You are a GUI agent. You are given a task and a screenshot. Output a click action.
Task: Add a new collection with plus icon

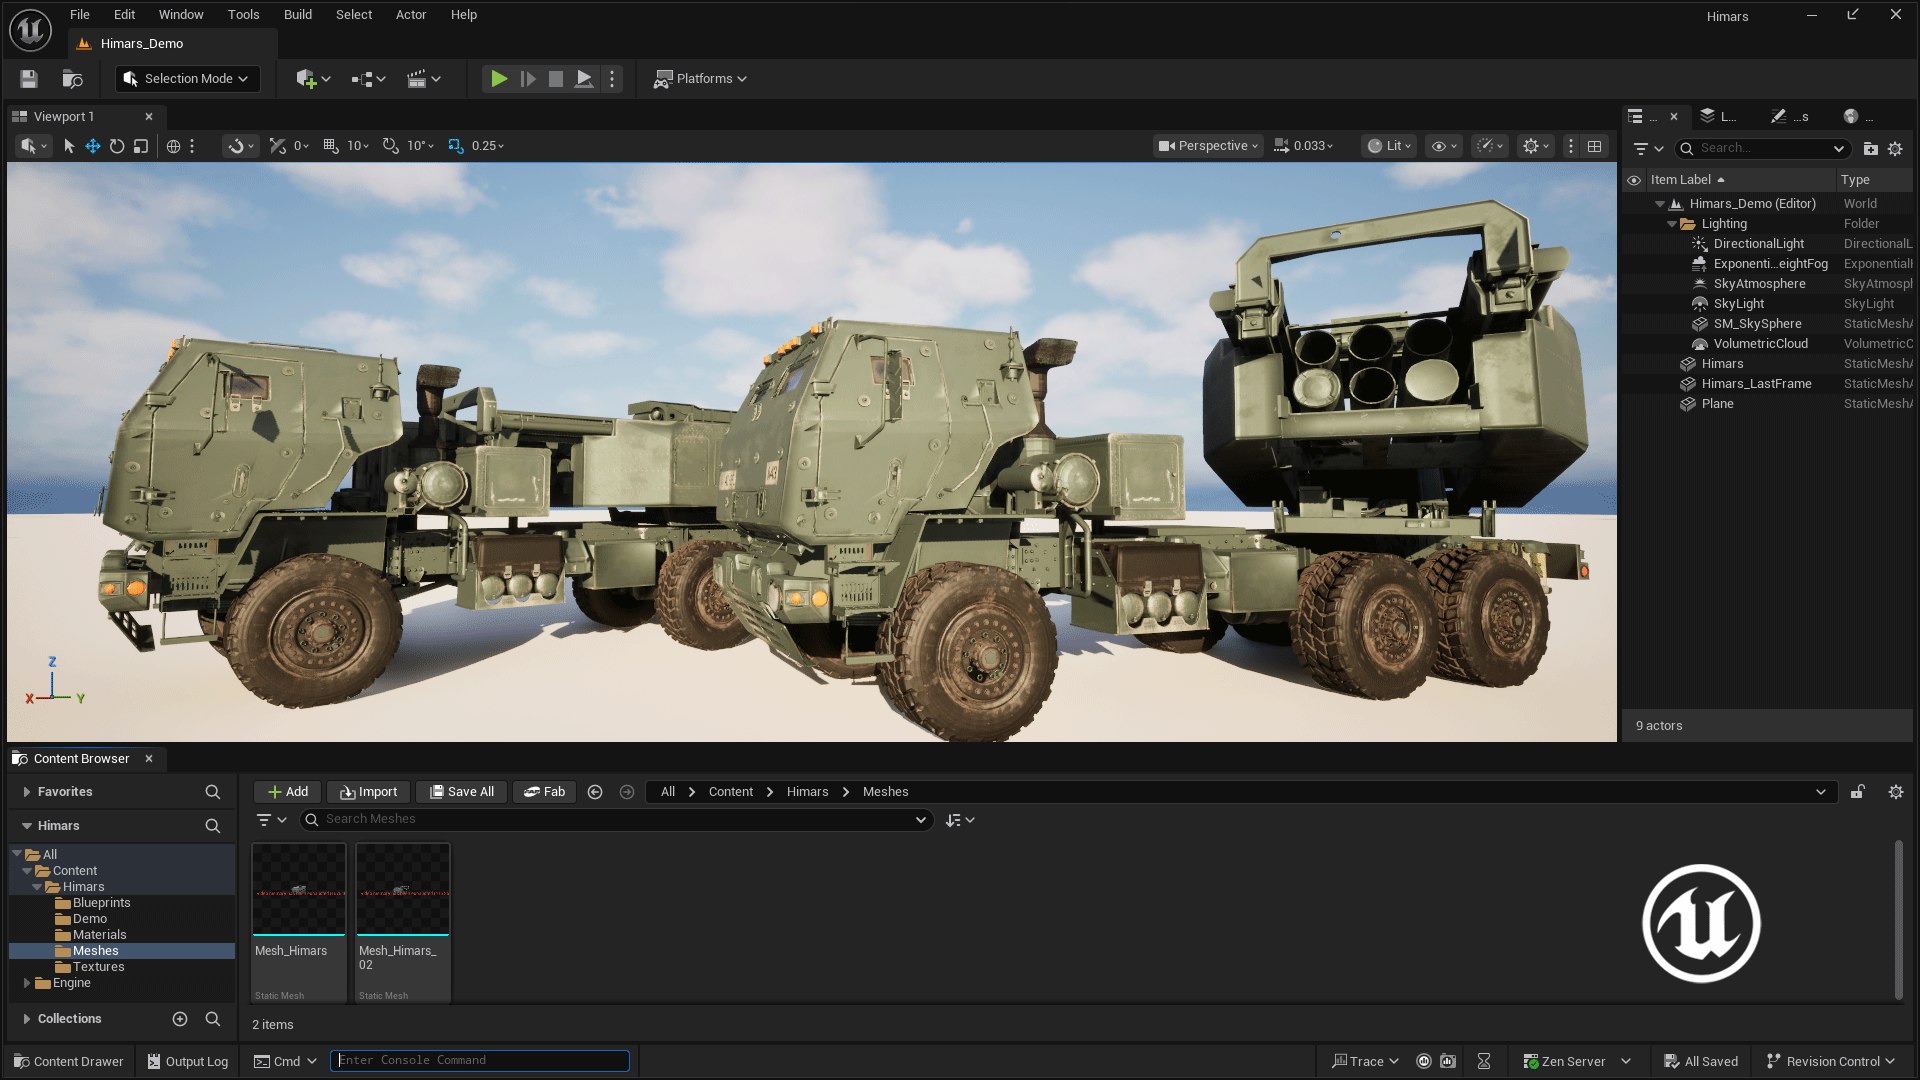180,1019
